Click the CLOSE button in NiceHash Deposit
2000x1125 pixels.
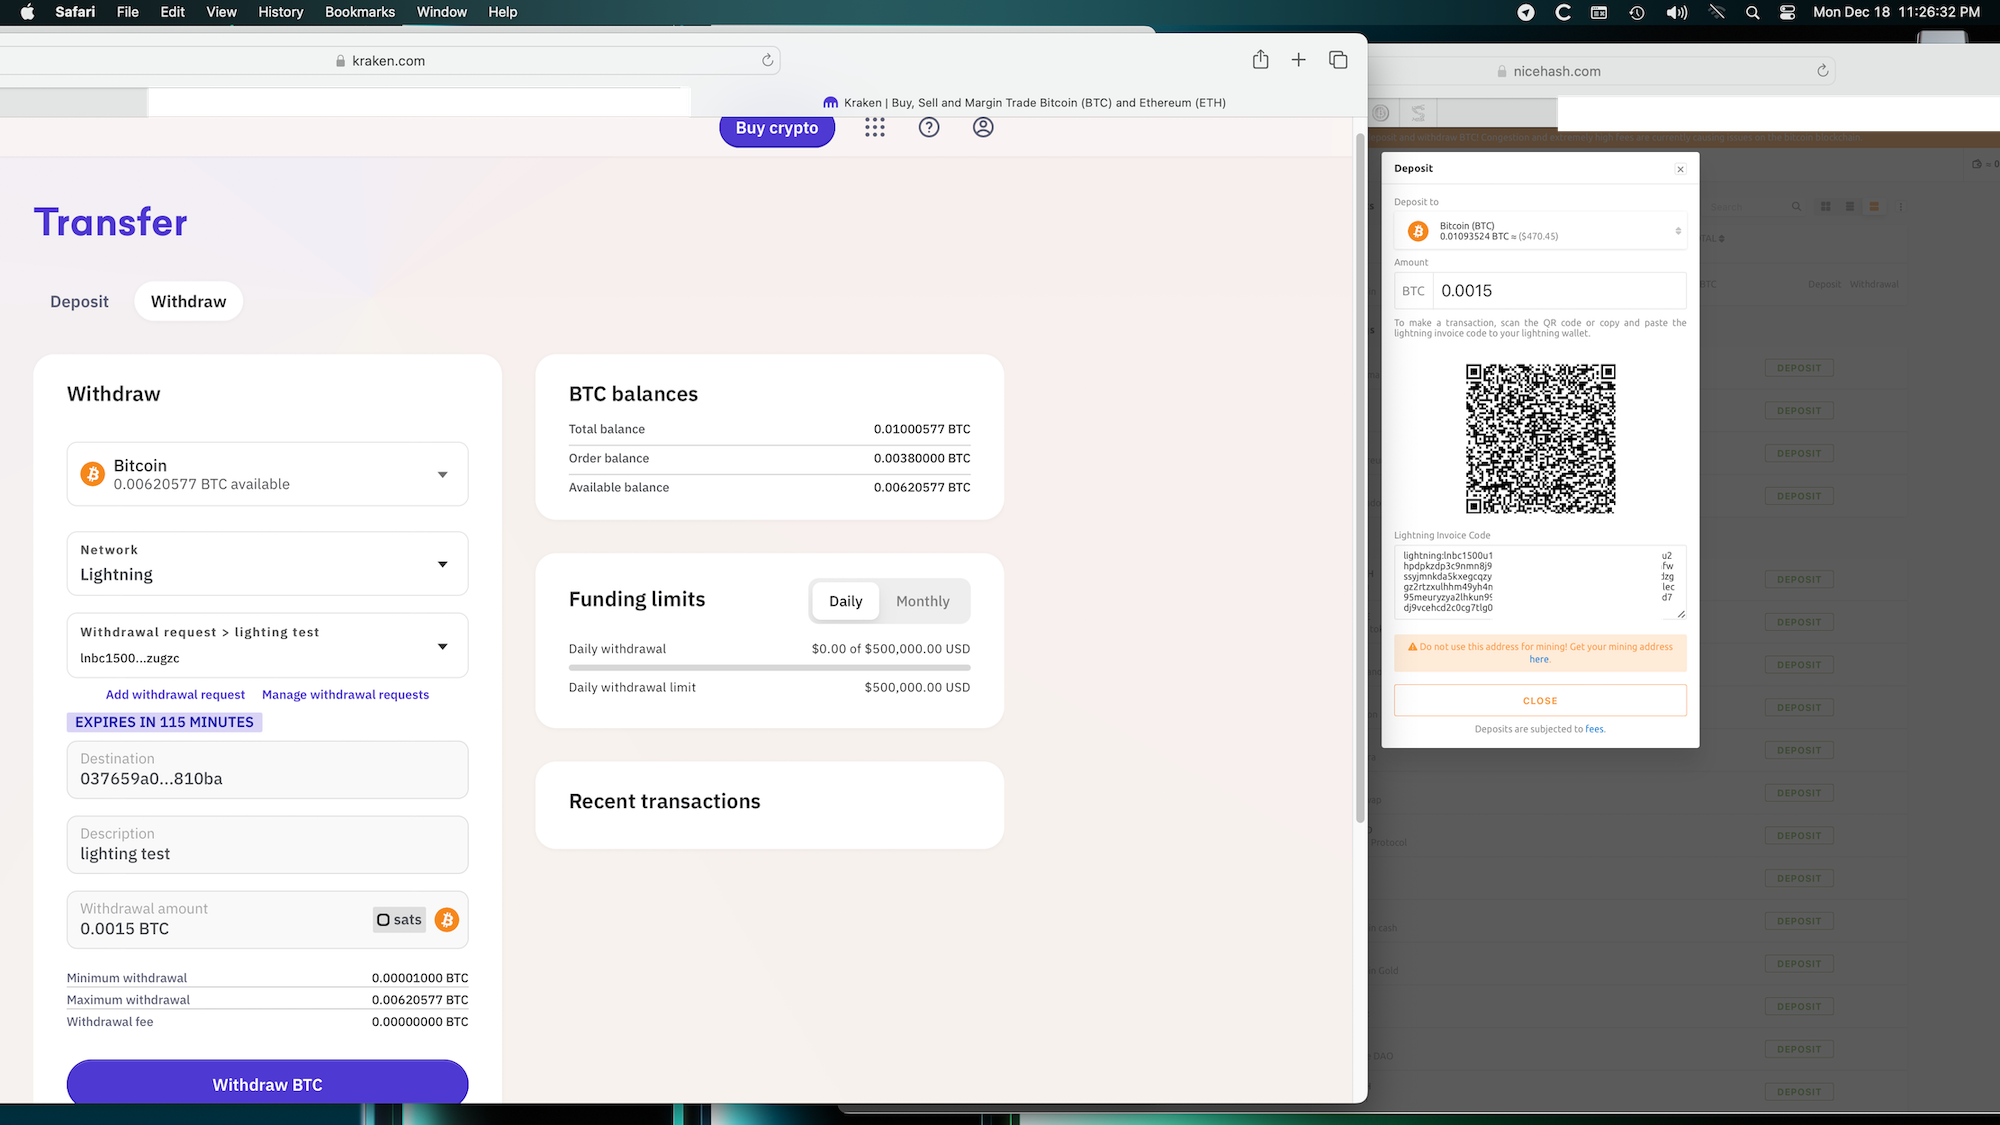(1540, 700)
